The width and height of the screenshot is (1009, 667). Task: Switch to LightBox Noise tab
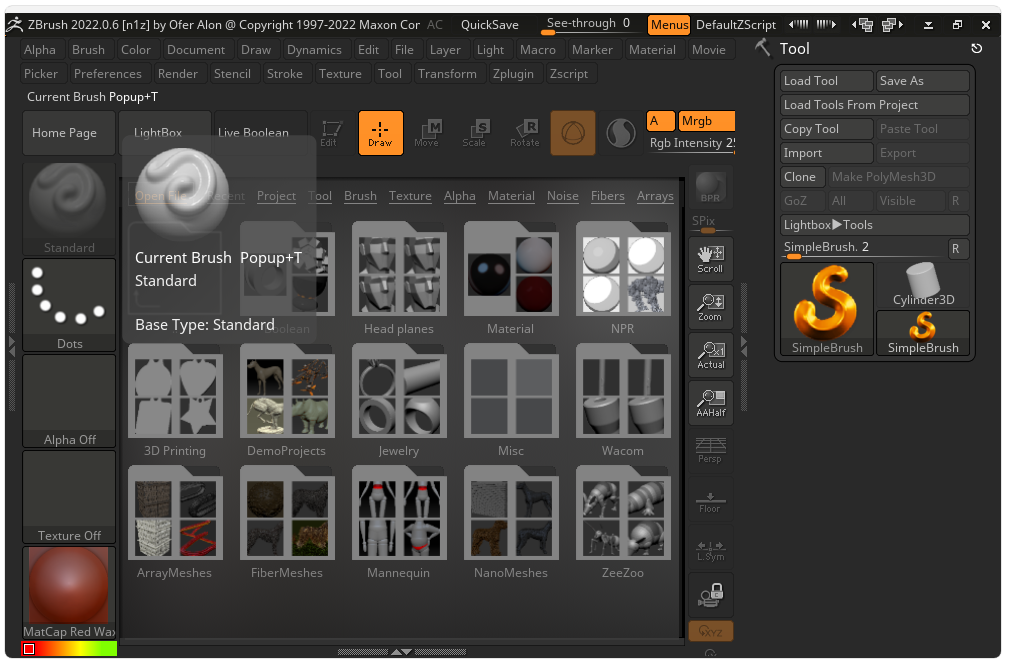562,196
